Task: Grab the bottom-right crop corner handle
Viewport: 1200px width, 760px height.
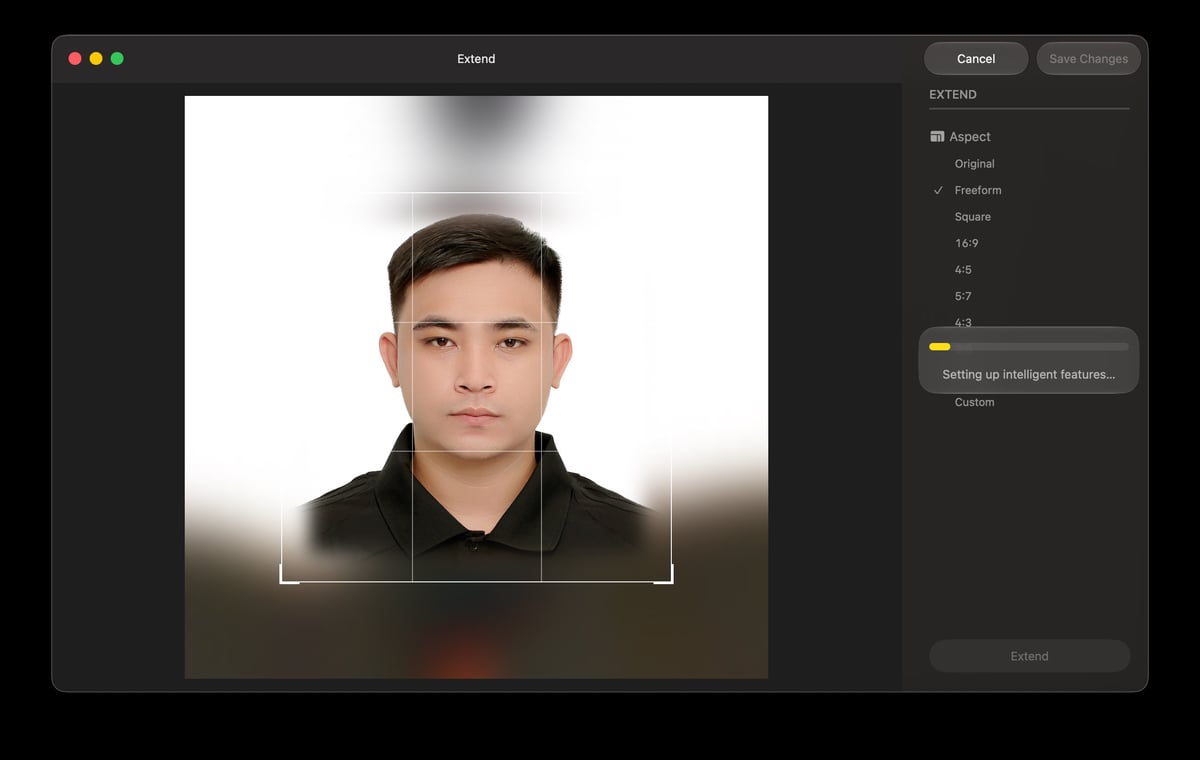Action: 664,574
